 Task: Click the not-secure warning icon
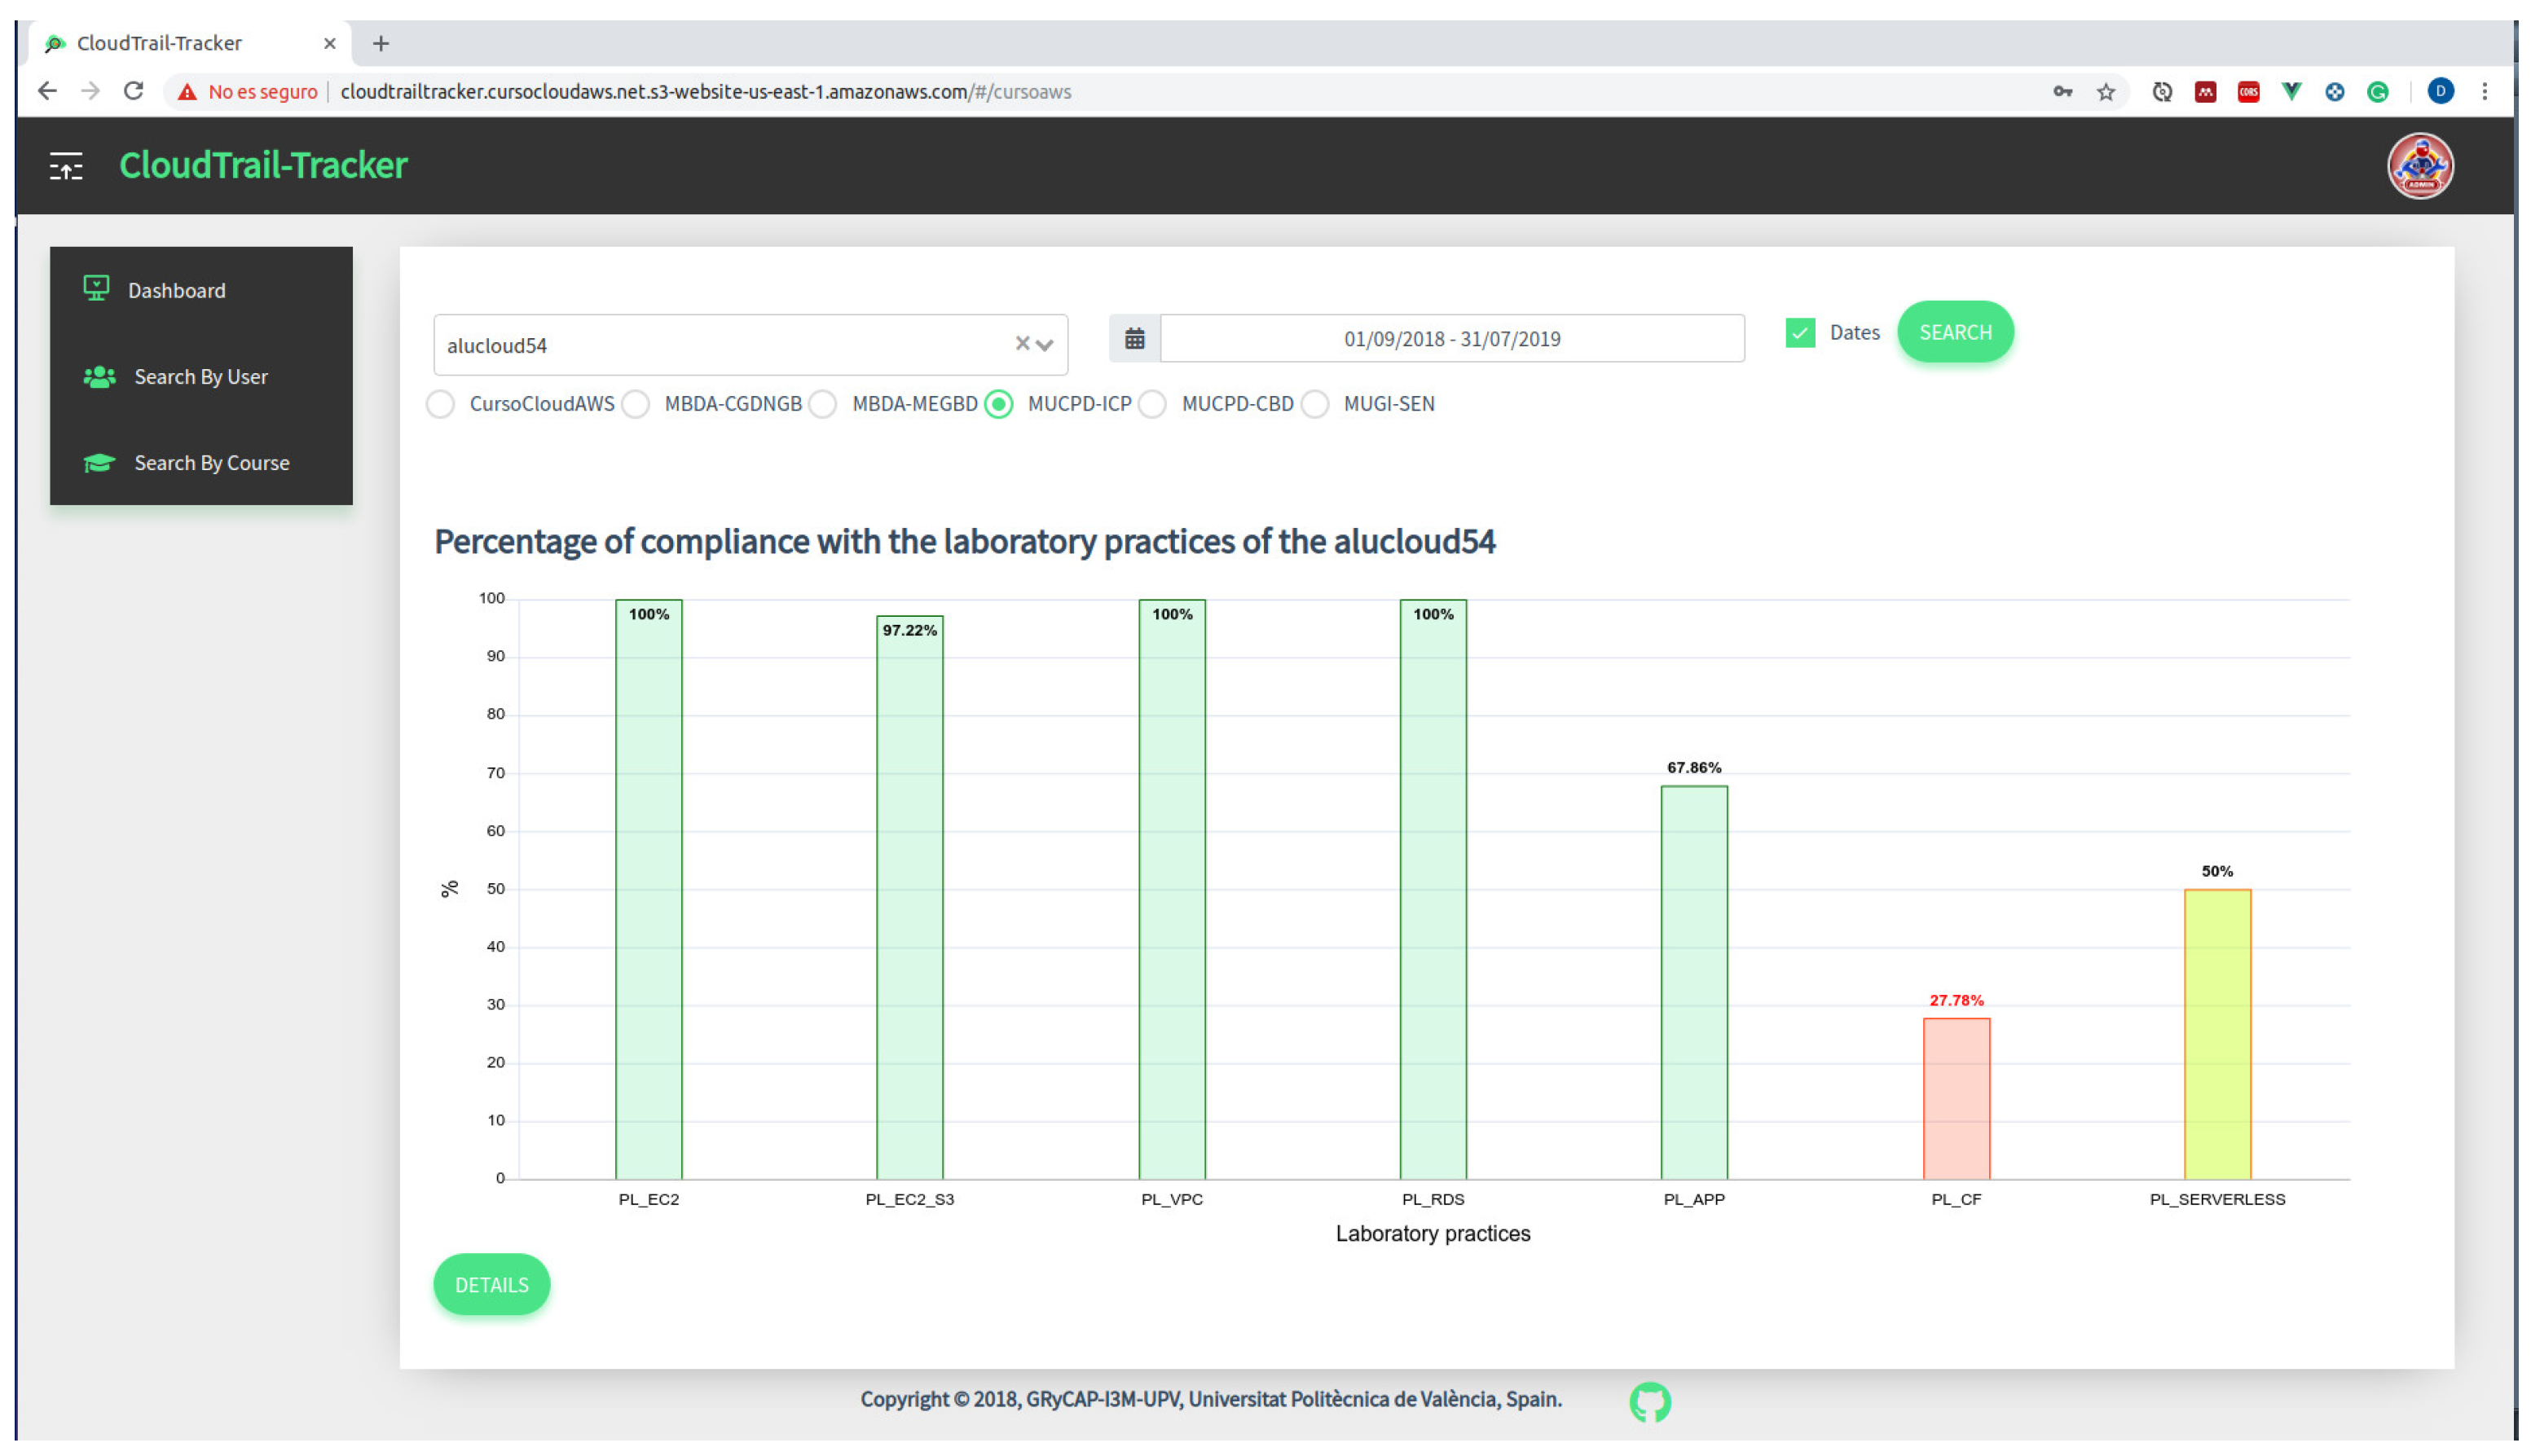pyautogui.click(x=187, y=92)
